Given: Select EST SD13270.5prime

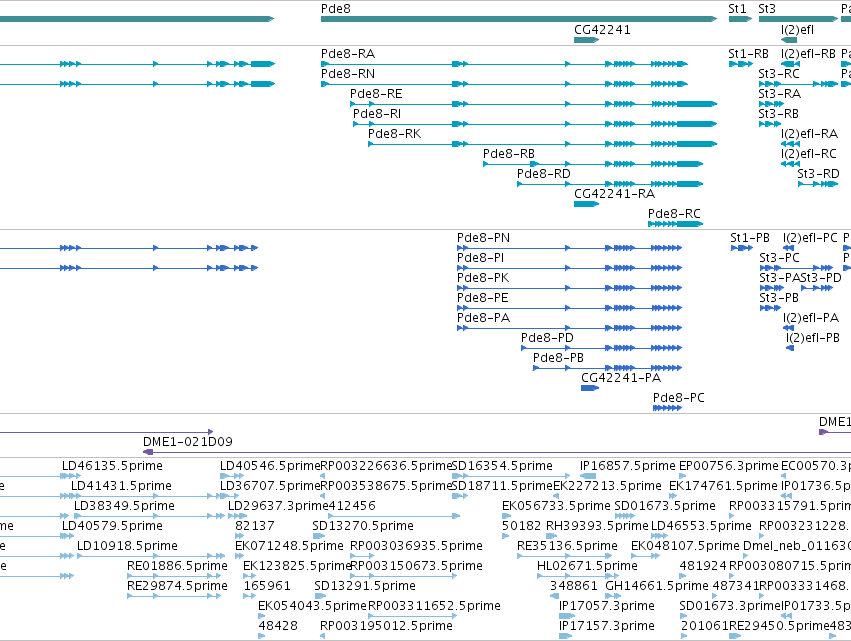Looking at the screenshot, I should (x=363, y=526).
